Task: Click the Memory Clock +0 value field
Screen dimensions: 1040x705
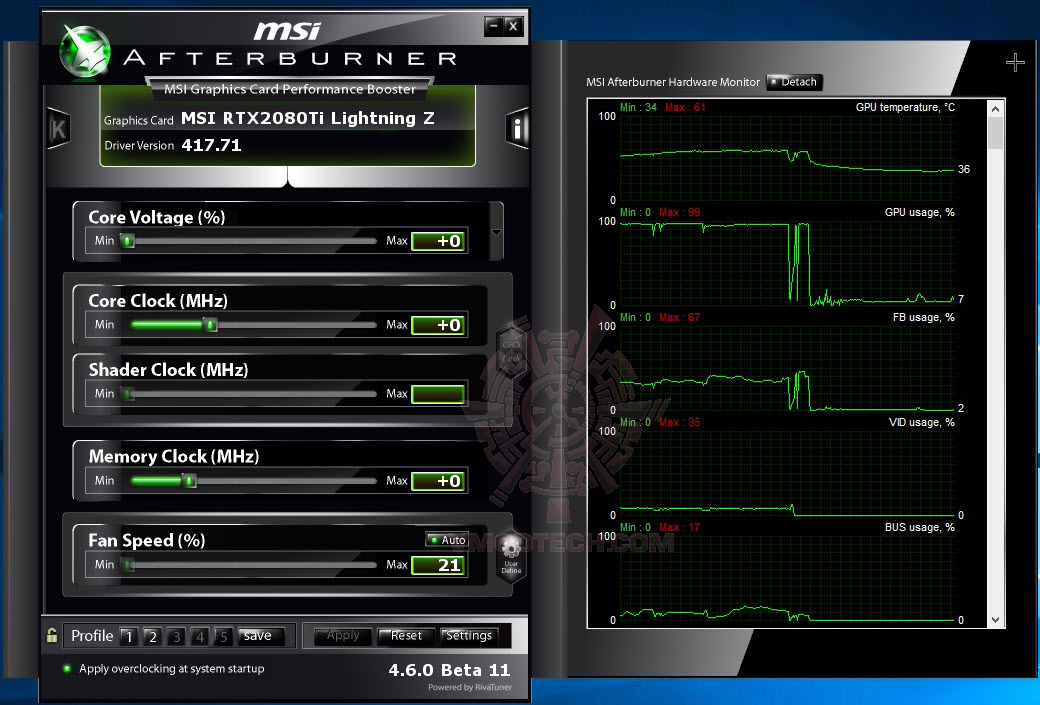Action: point(438,481)
